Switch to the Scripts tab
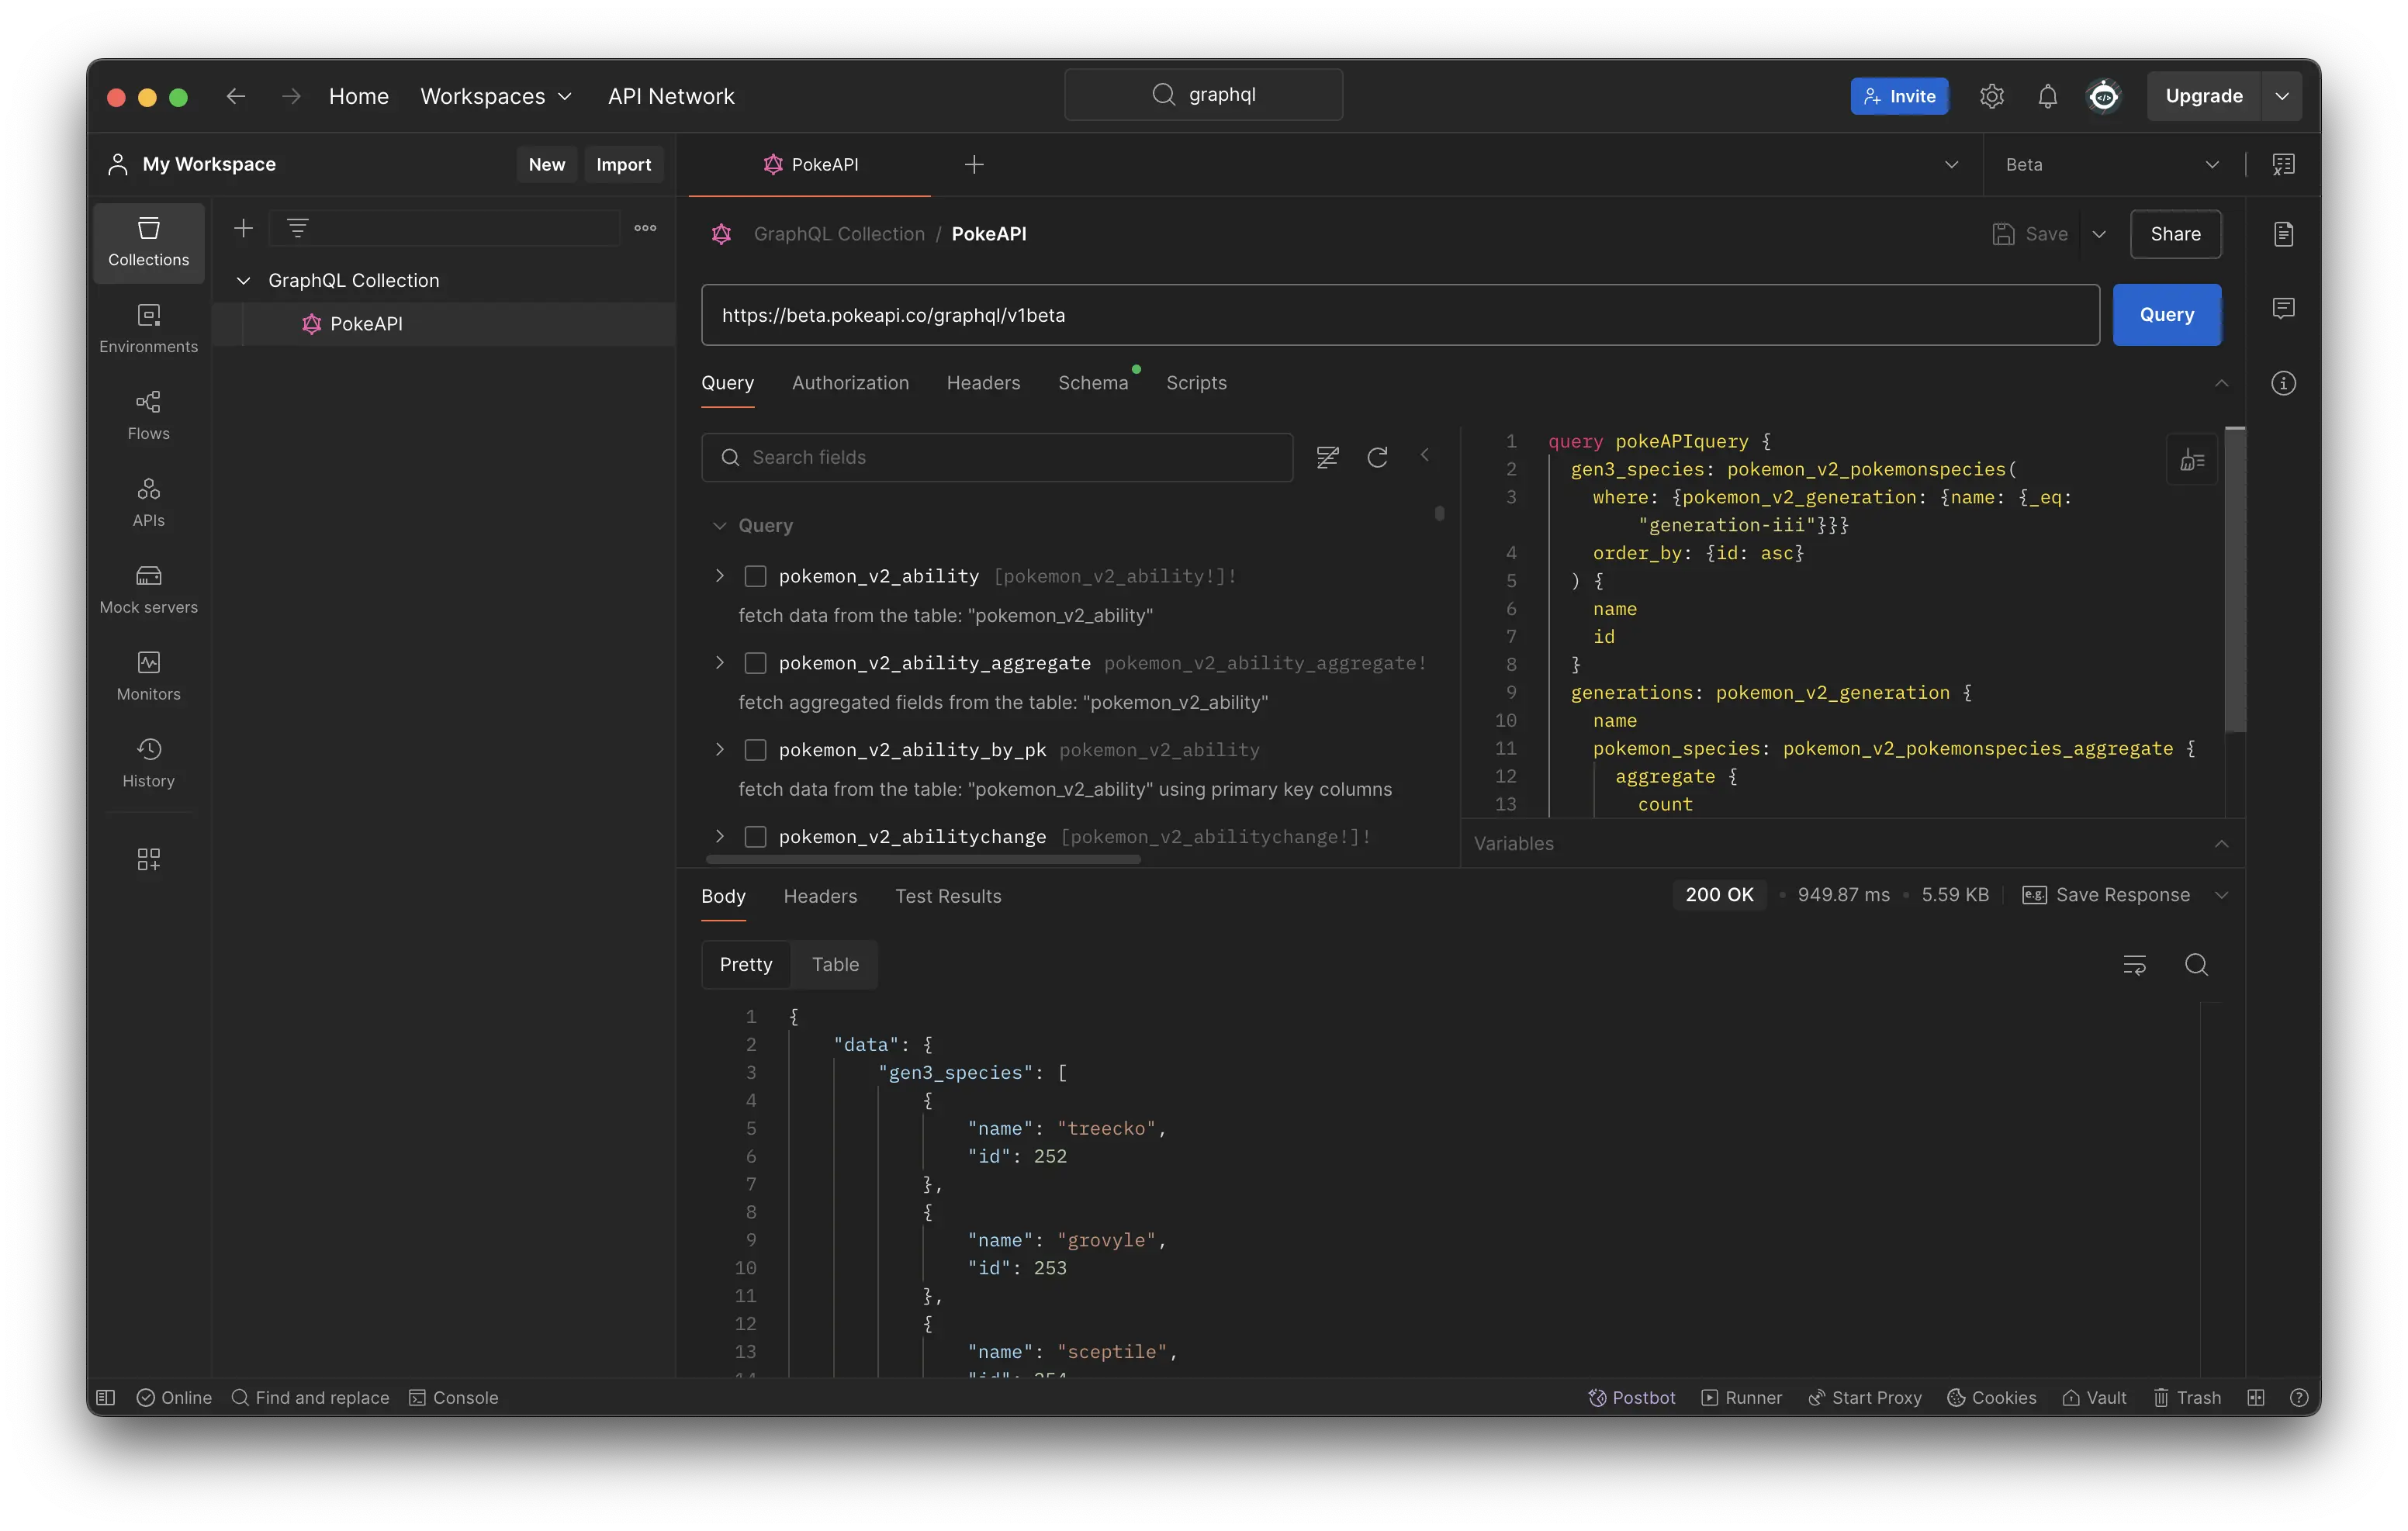The width and height of the screenshot is (2408, 1531). tap(1196, 383)
